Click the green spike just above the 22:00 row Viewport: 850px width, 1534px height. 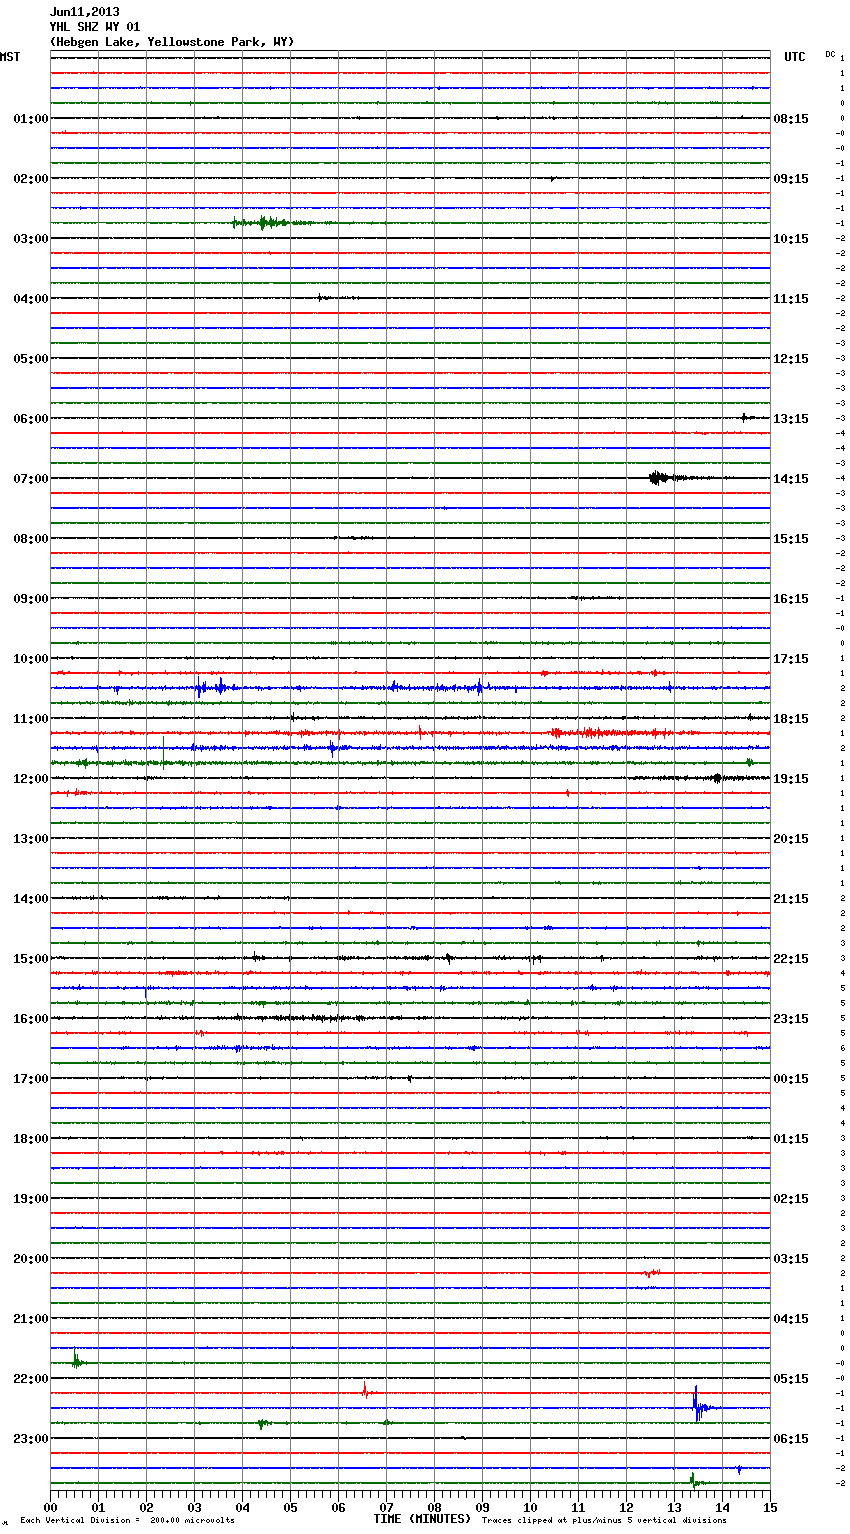coord(77,1359)
